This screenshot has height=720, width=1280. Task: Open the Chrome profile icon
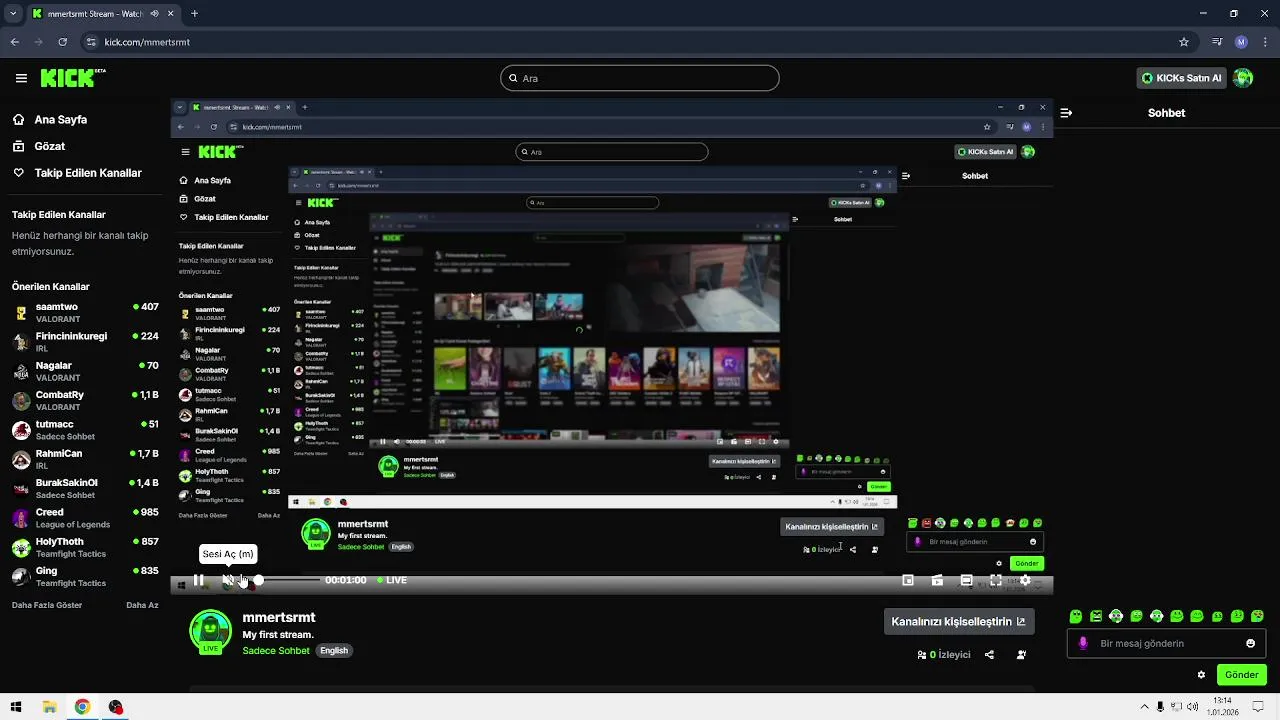point(1241,42)
